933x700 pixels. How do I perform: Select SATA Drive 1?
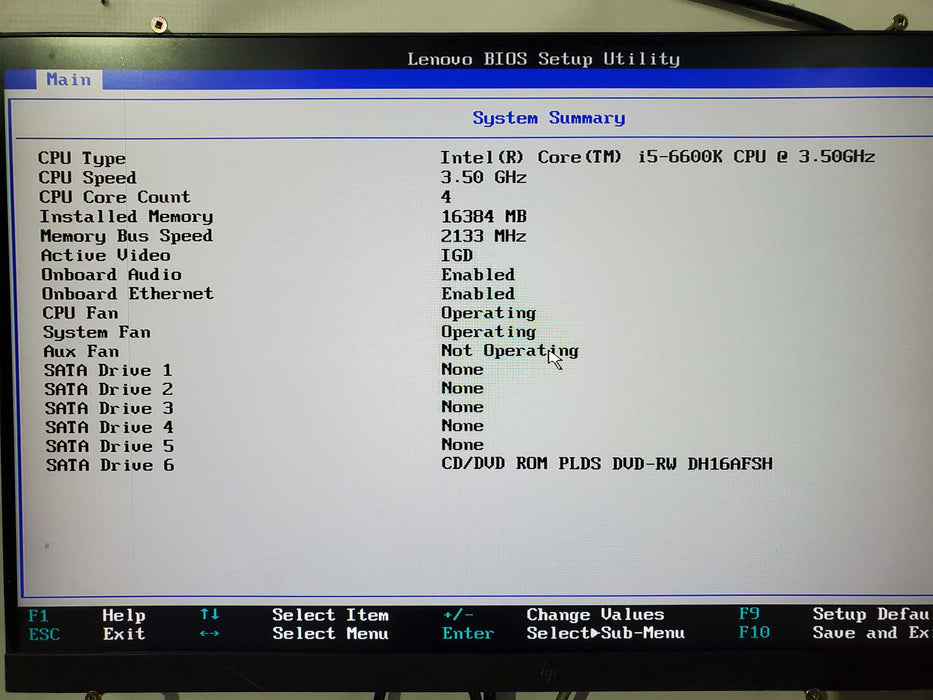pos(105,370)
